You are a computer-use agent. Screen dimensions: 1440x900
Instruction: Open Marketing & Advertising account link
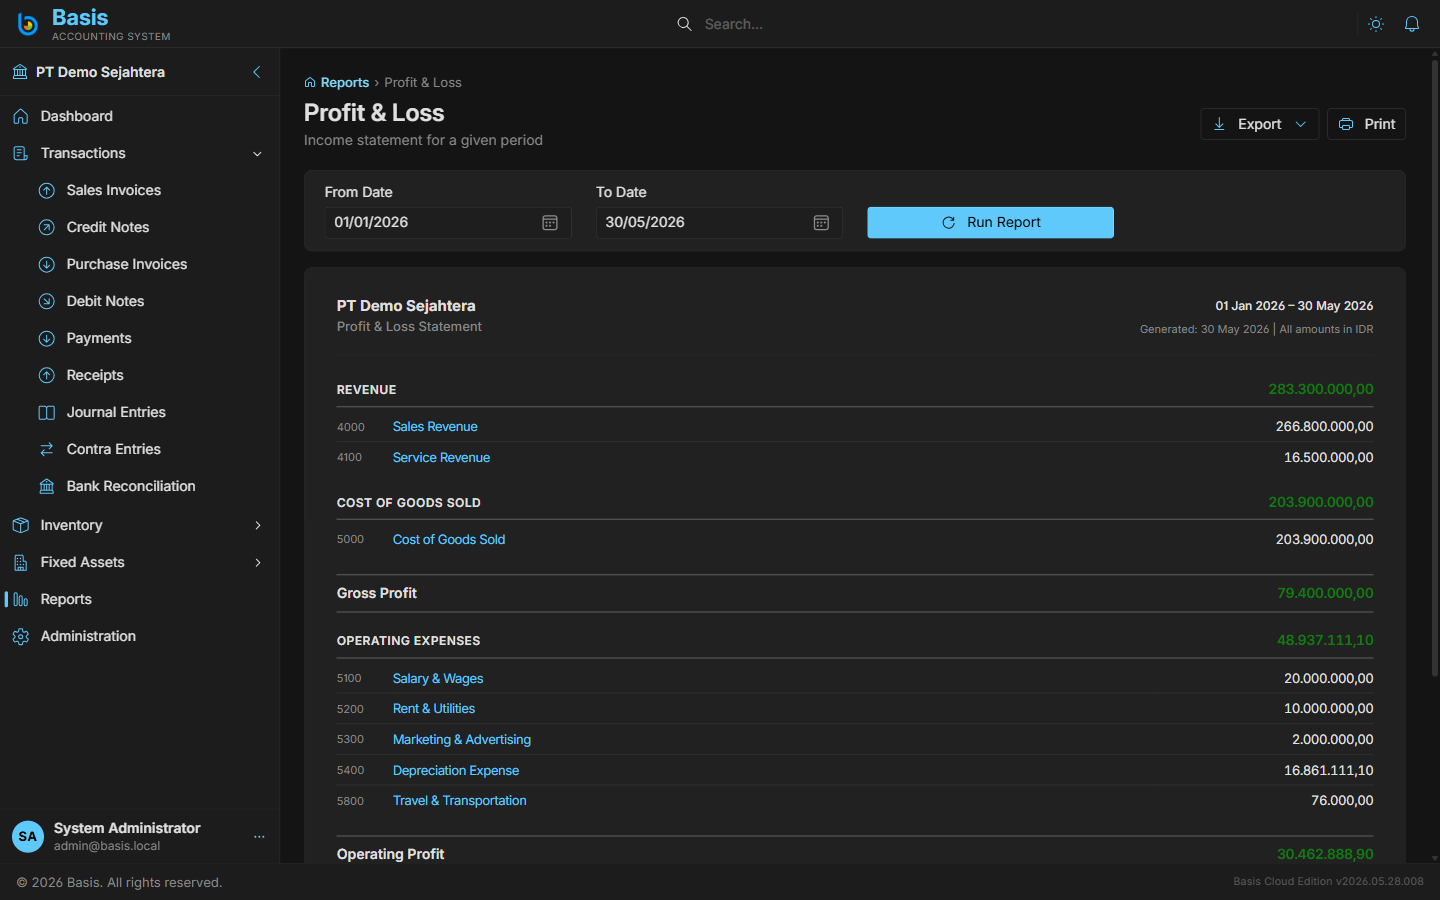[x=462, y=740]
